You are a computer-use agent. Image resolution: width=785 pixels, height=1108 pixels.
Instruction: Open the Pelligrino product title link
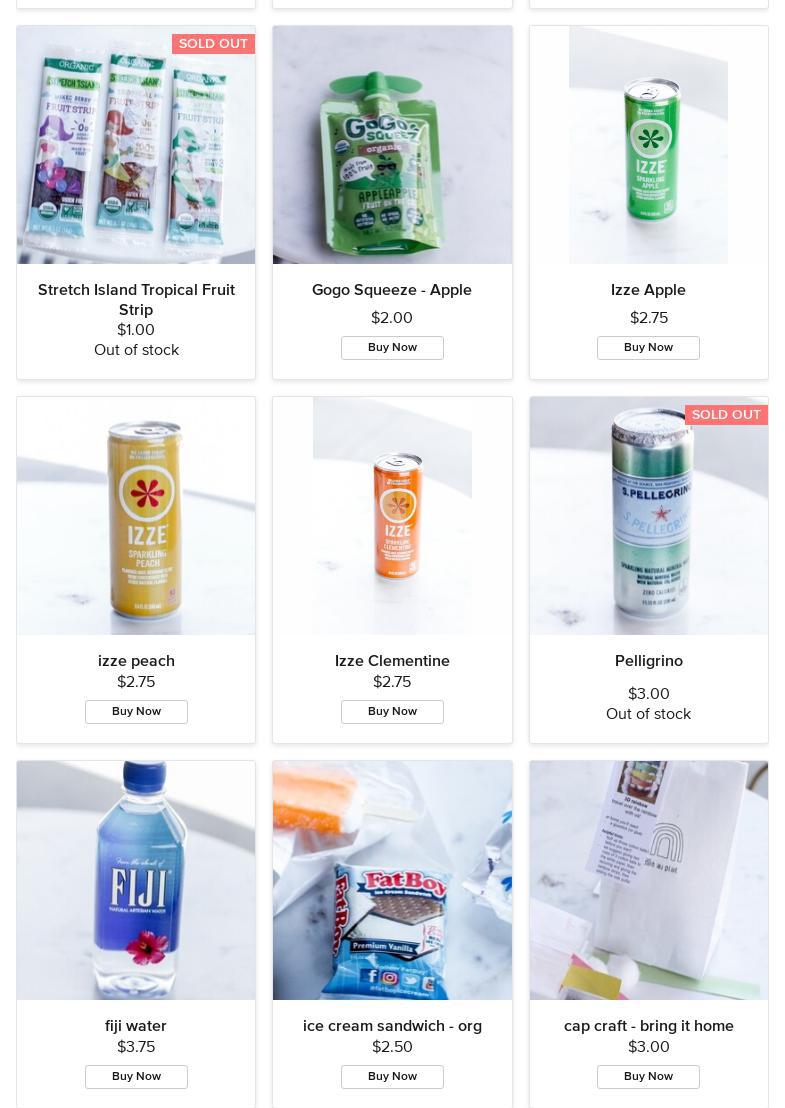point(649,661)
